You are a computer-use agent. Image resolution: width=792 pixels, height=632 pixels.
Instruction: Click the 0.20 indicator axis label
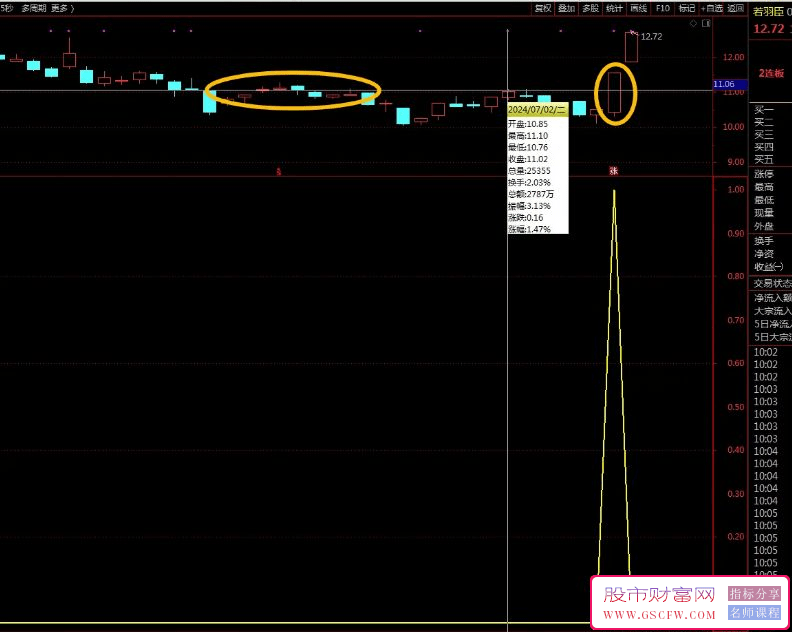click(x=736, y=537)
